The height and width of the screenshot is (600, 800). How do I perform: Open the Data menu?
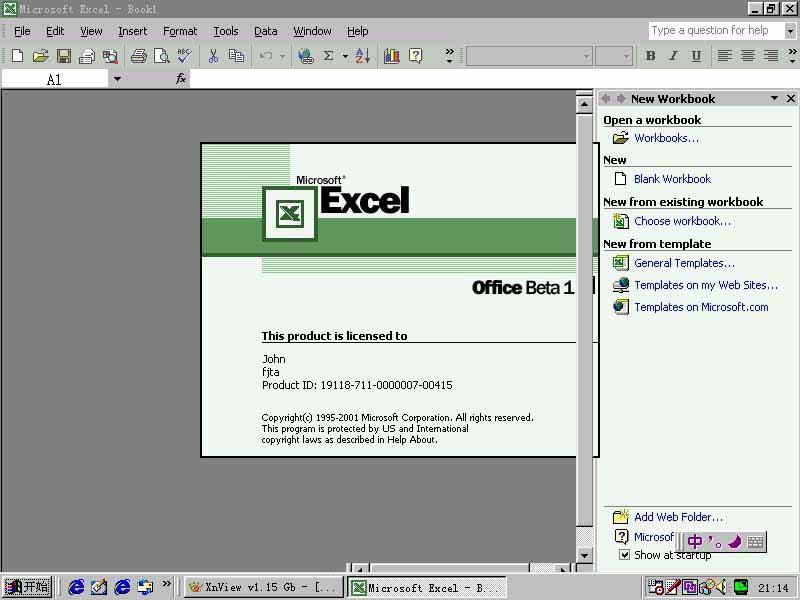point(266,31)
